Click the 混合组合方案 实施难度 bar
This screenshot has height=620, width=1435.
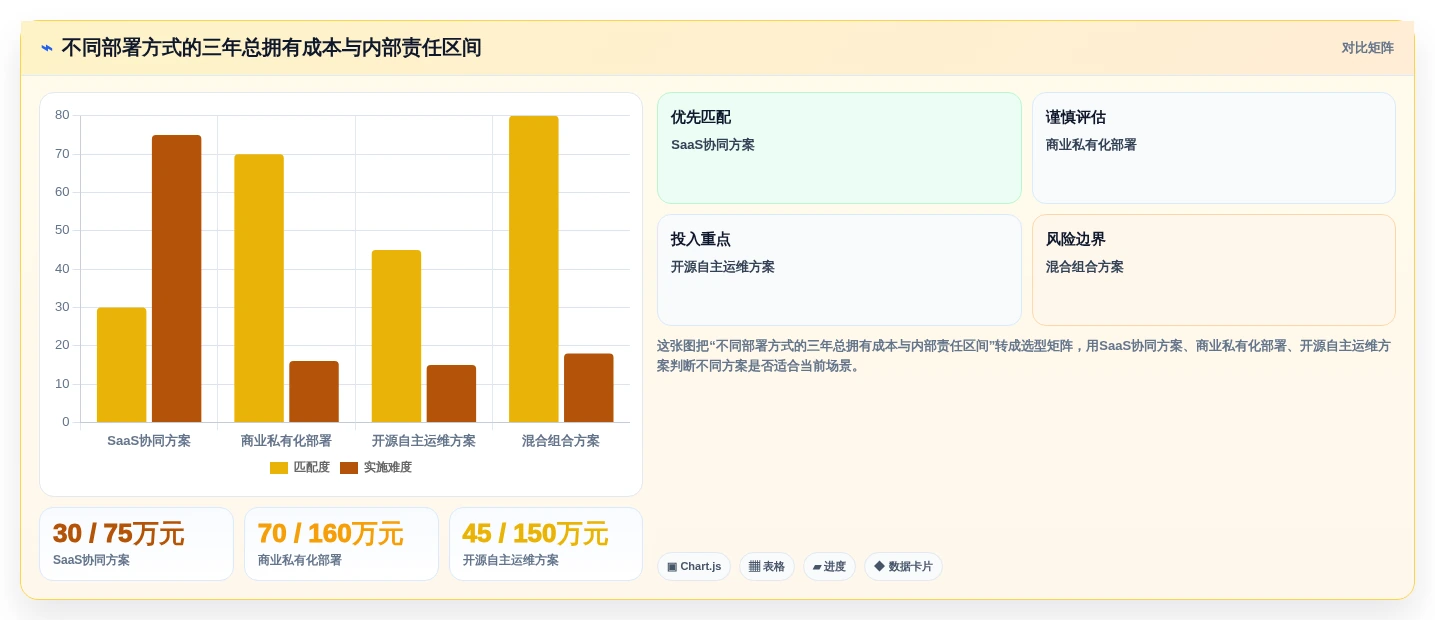pyautogui.click(x=589, y=388)
